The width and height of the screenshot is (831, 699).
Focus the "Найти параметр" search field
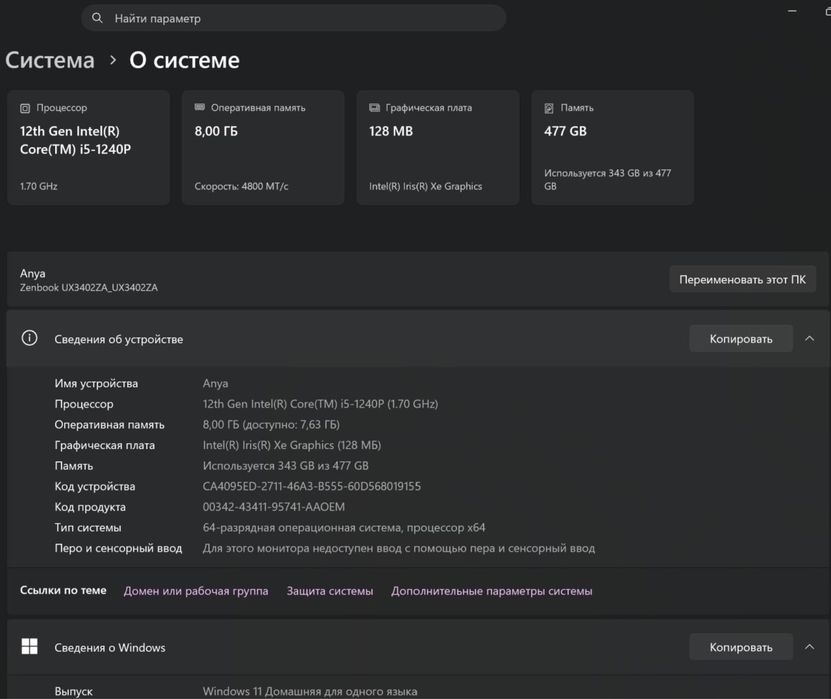pyautogui.click(x=294, y=18)
